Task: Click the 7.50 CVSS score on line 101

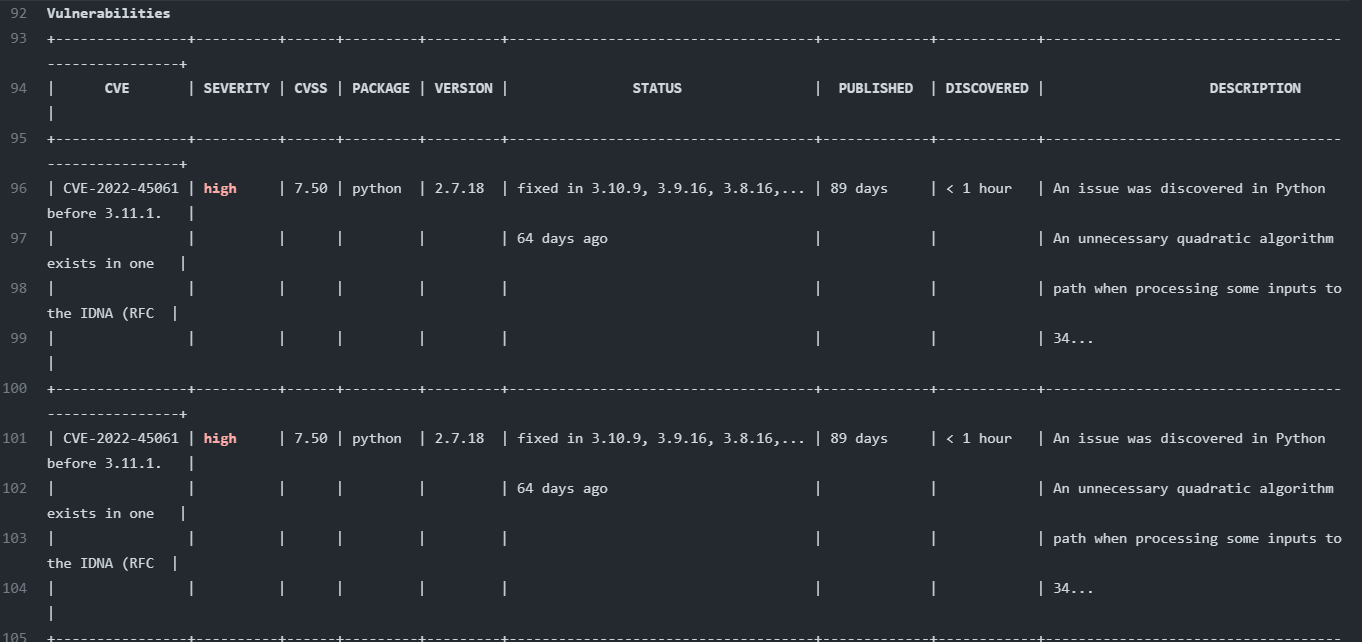Action: tap(310, 438)
